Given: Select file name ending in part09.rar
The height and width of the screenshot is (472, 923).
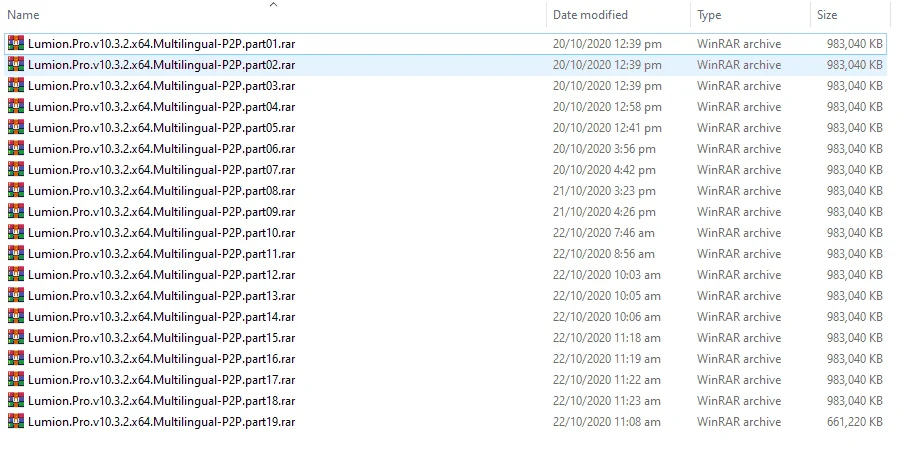Looking at the screenshot, I should tap(161, 212).
